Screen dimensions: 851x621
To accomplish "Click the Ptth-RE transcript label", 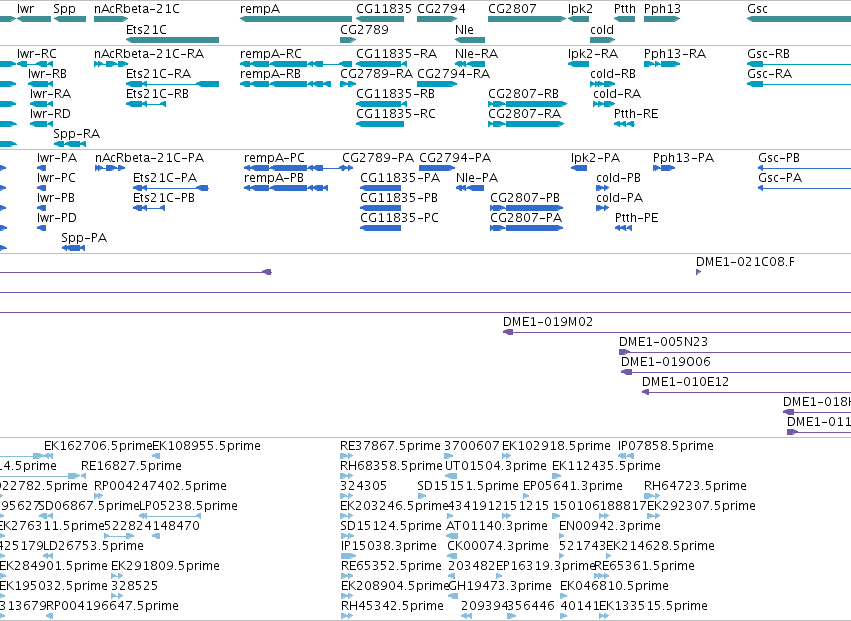I will (x=636, y=114).
